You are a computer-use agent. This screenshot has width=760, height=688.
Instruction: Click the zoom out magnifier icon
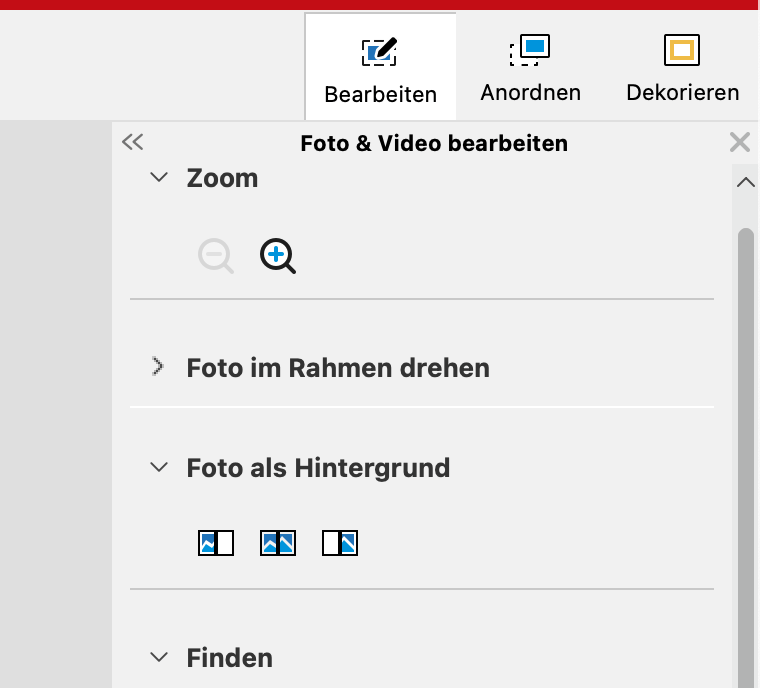pyautogui.click(x=215, y=256)
